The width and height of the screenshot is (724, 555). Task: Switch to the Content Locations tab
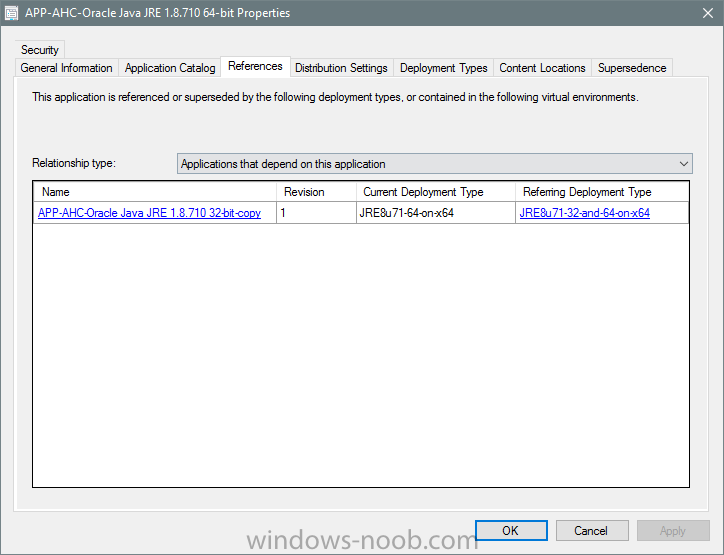[x=542, y=68]
